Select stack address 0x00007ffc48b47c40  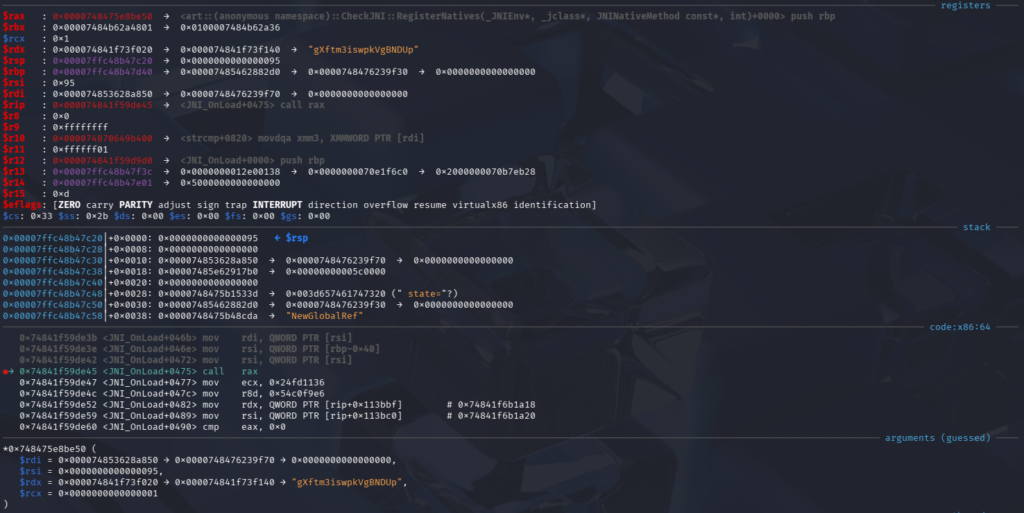point(53,283)
